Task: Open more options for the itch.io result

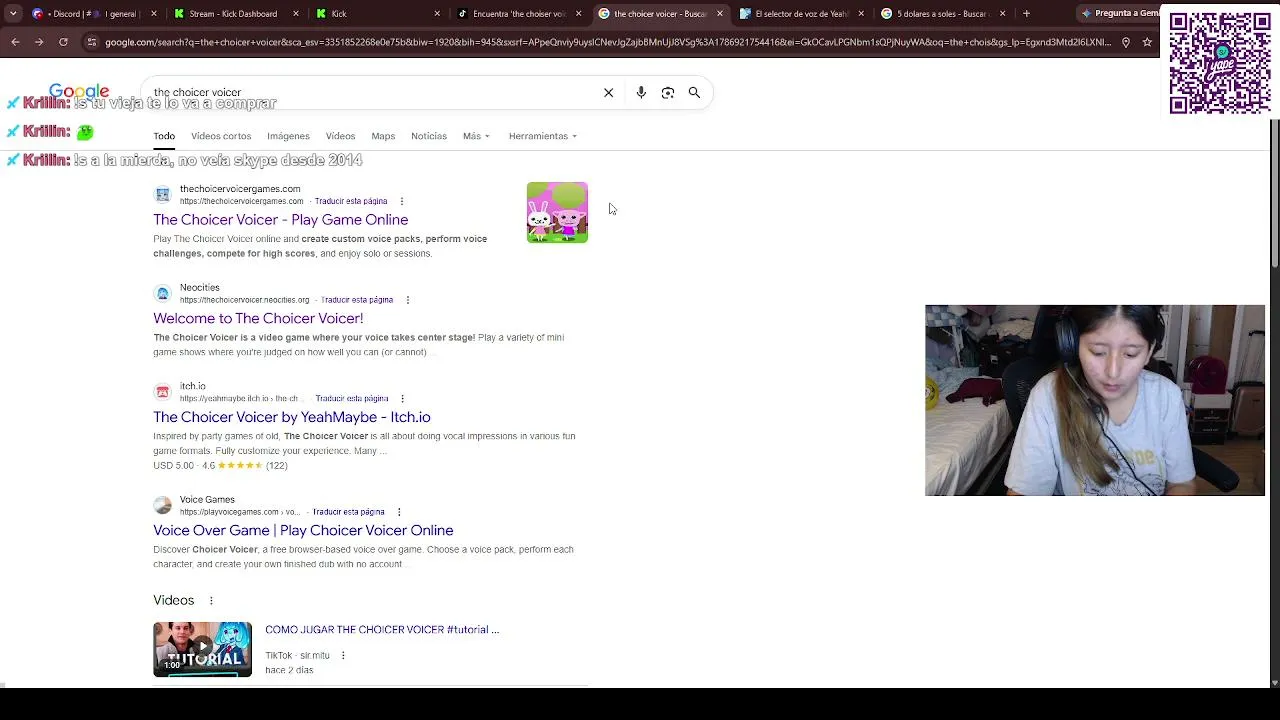Action: [402, 399]
